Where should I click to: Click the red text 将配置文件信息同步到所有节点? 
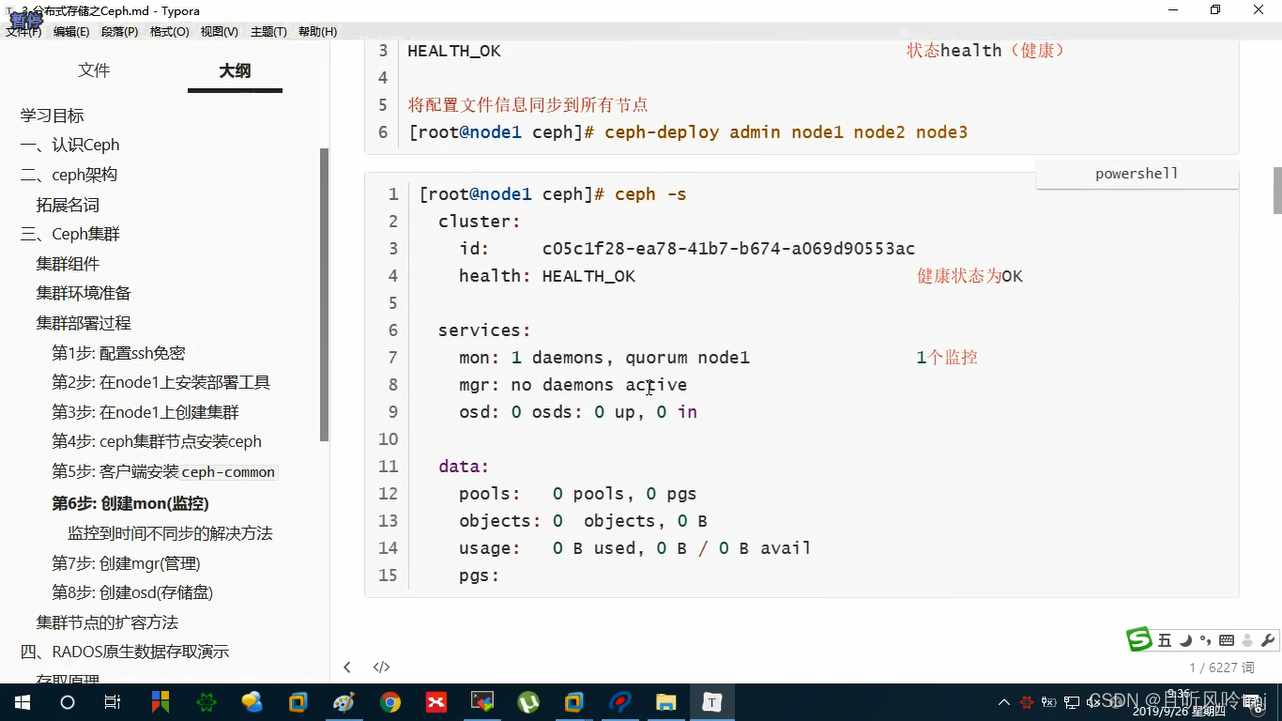click(528, 104)
